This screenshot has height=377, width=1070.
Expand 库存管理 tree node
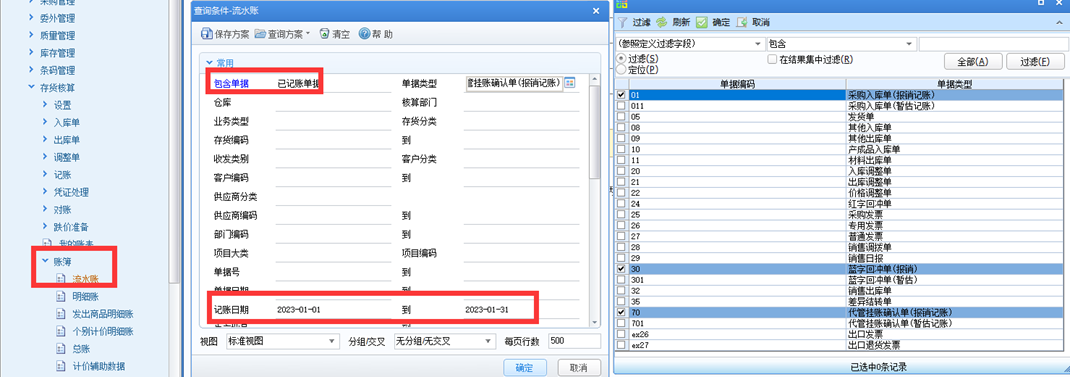coord(31,53)
